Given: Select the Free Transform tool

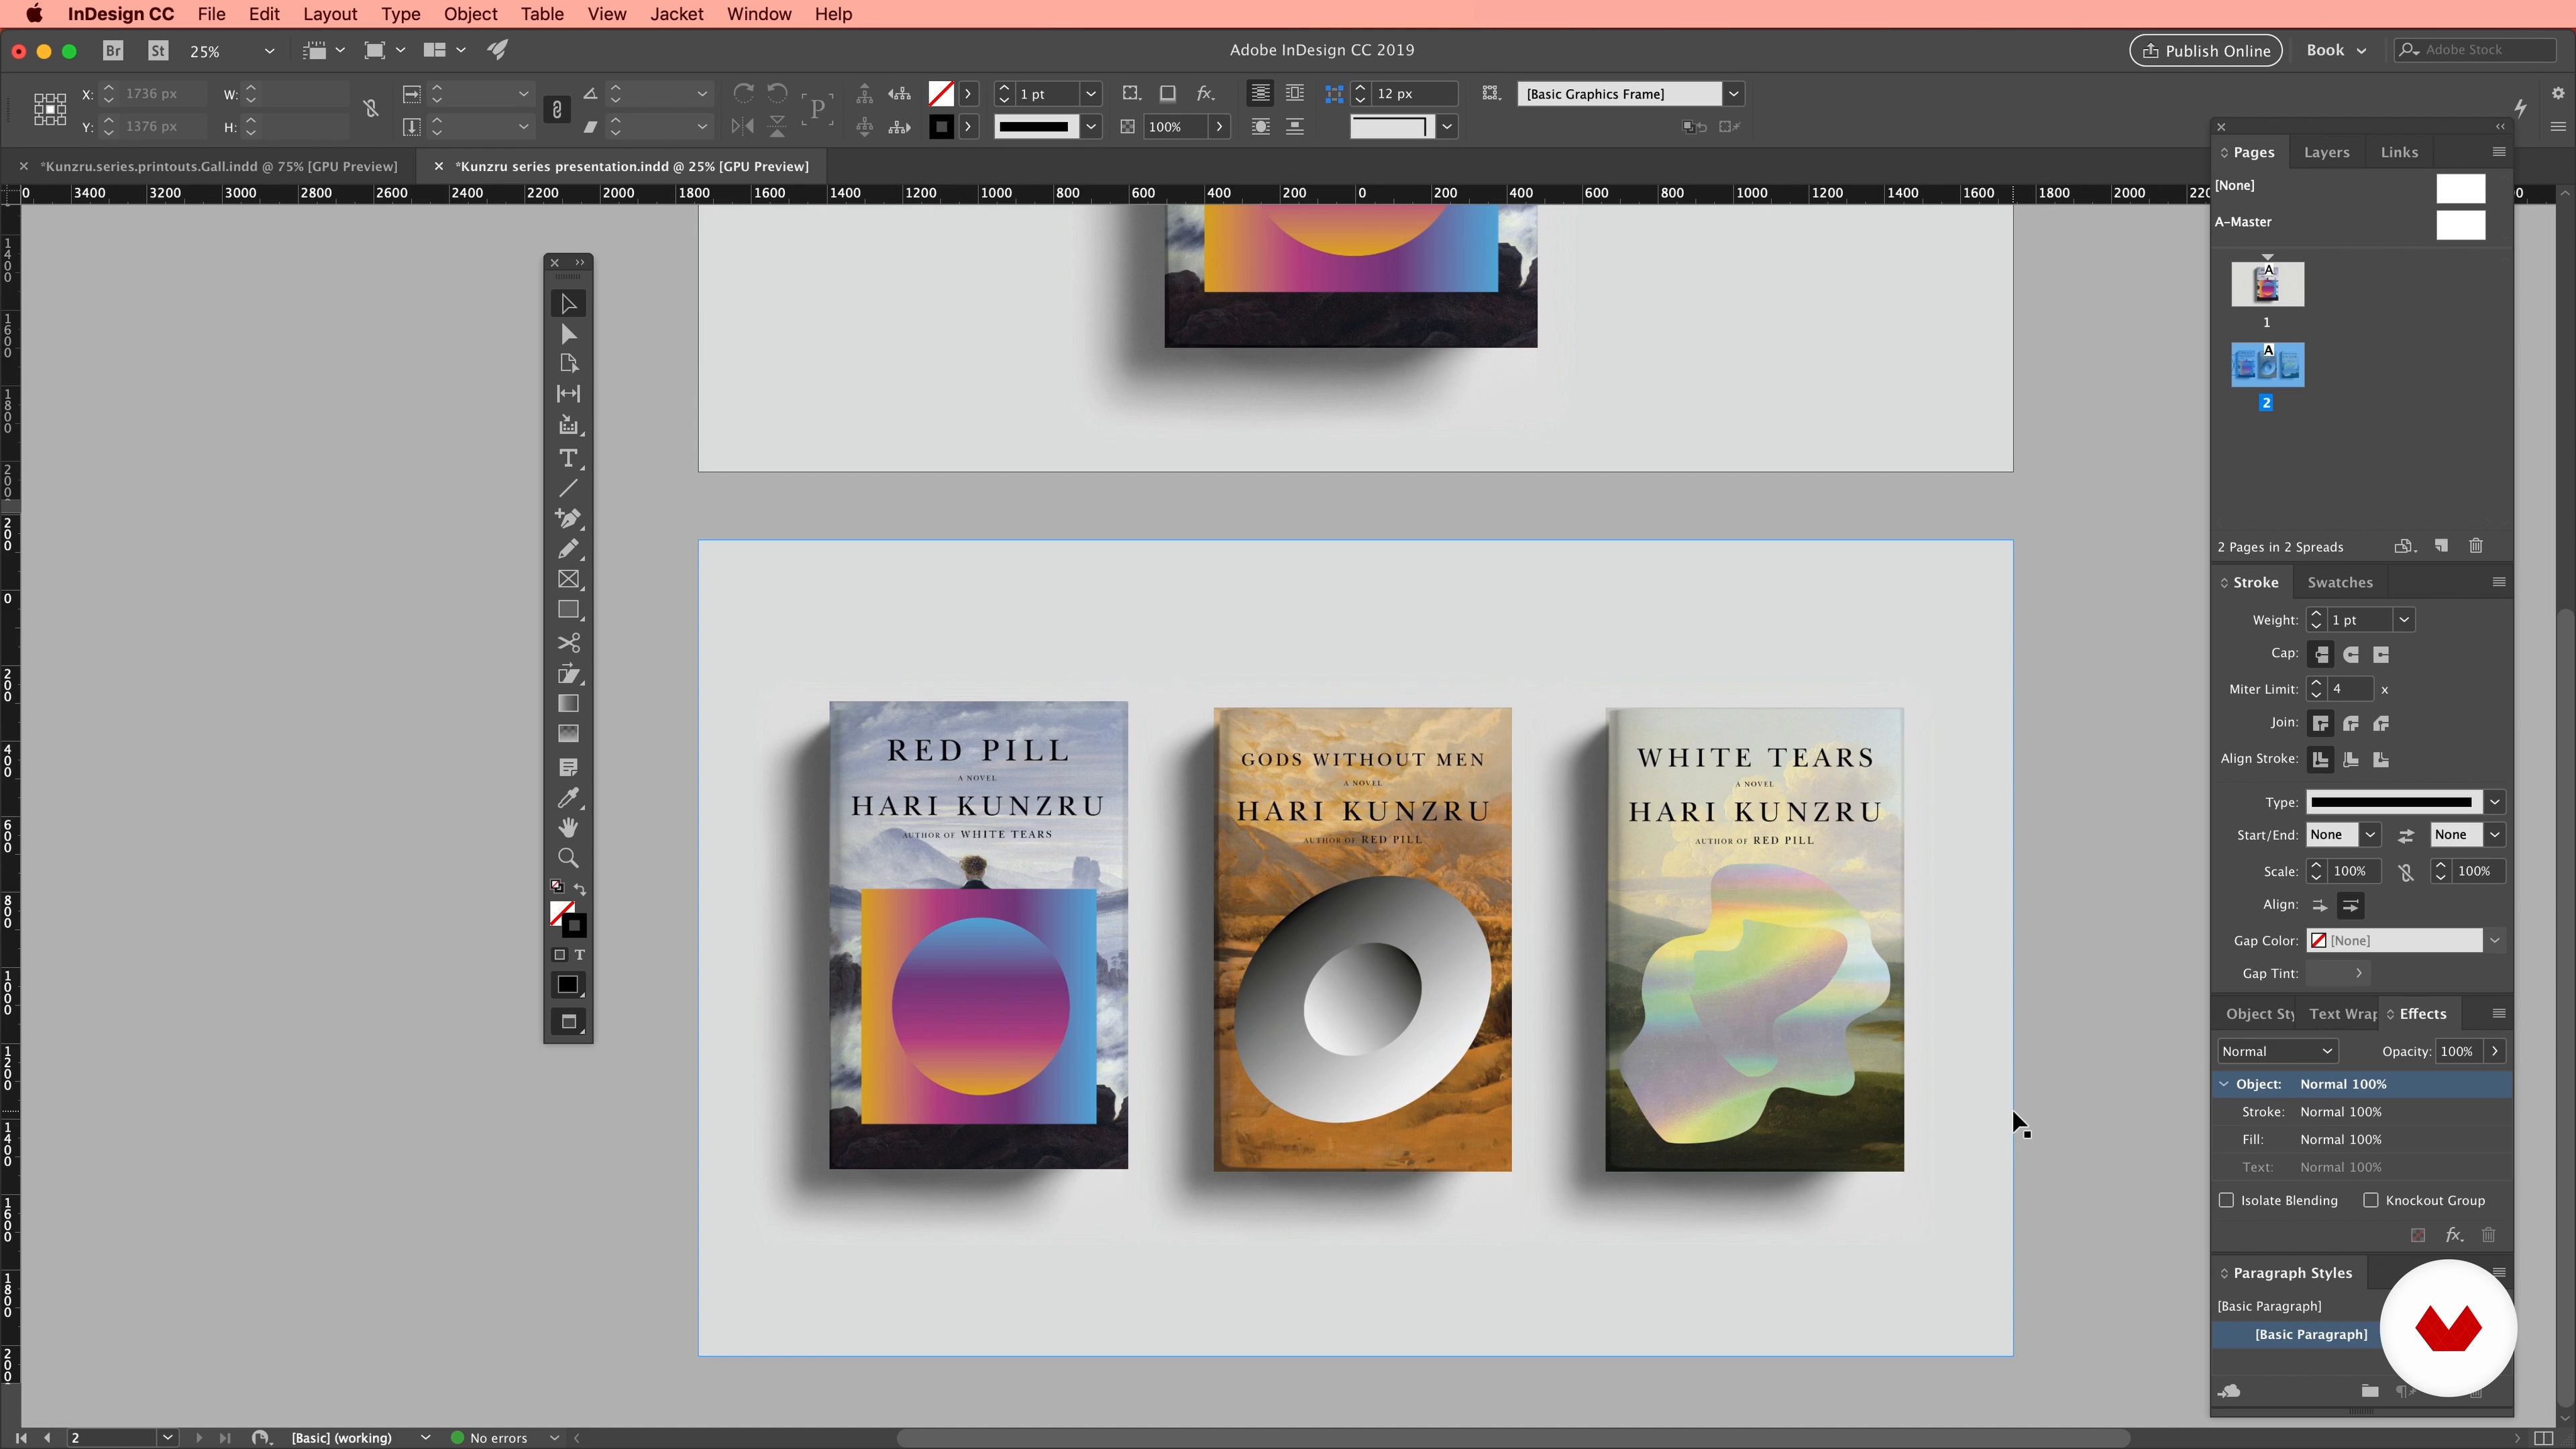Looking at the screenshot, I should click(x=568, y=674).
